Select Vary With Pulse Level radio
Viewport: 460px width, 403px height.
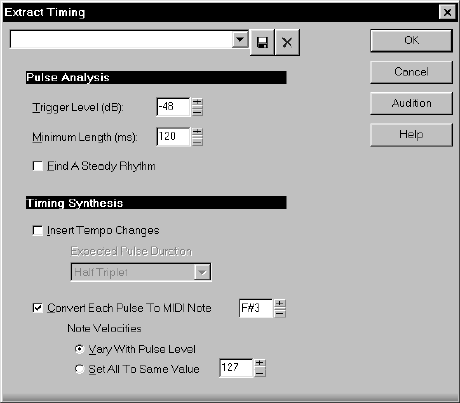tap(79, 349)
